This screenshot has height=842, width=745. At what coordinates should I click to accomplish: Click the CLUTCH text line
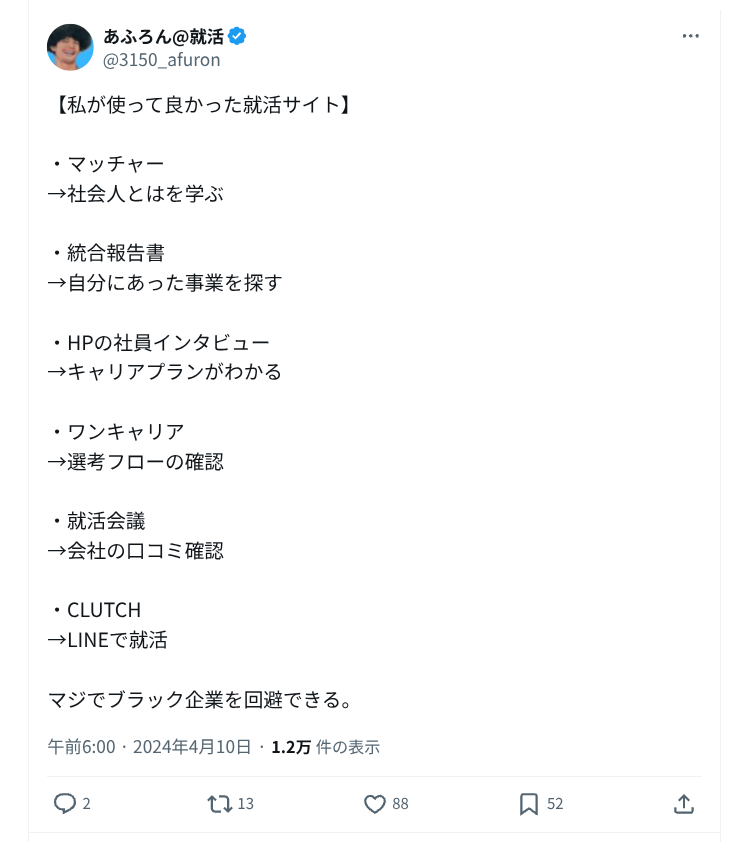pos(104,610)
